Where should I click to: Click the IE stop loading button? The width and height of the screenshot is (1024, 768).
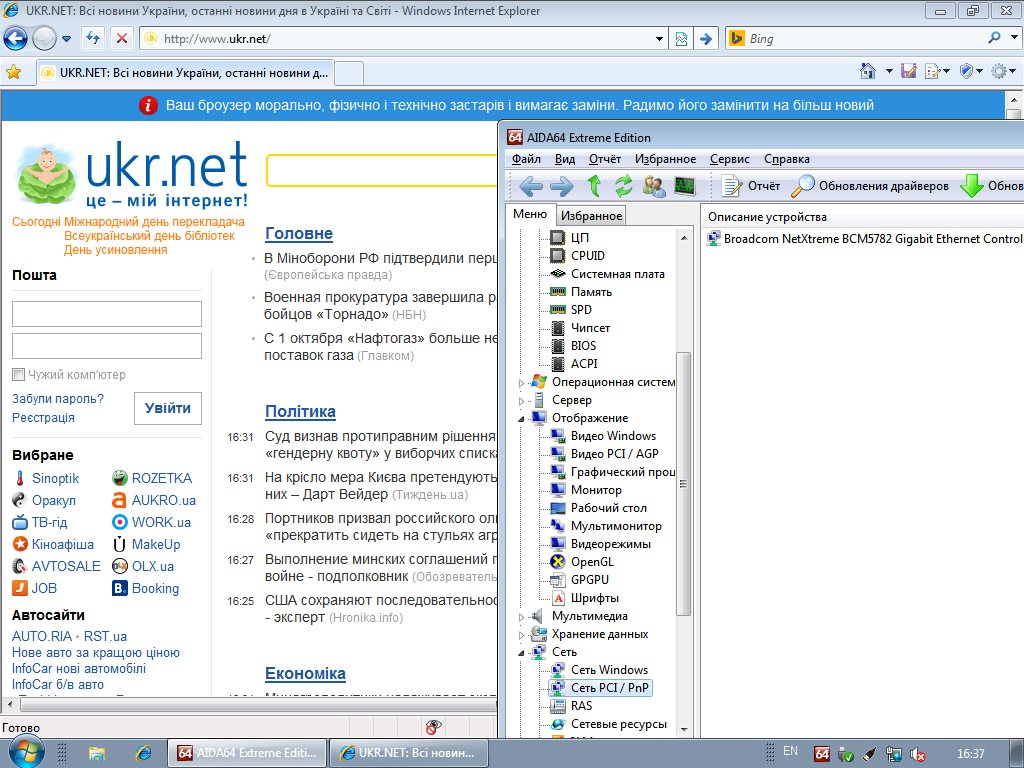pos(121,39)
